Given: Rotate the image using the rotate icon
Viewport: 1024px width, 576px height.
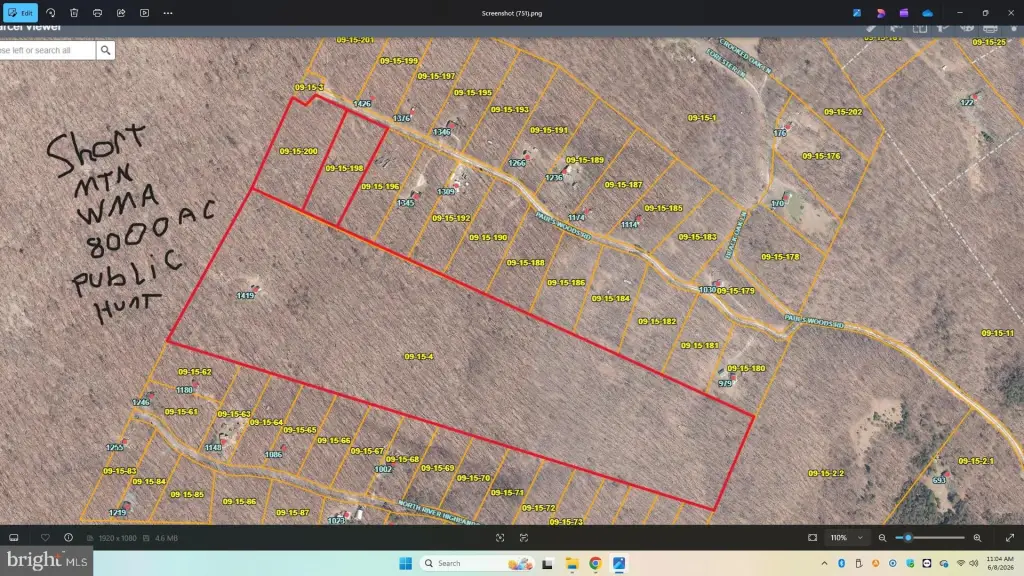Looking at the screenshot, I should pos(50,12).
